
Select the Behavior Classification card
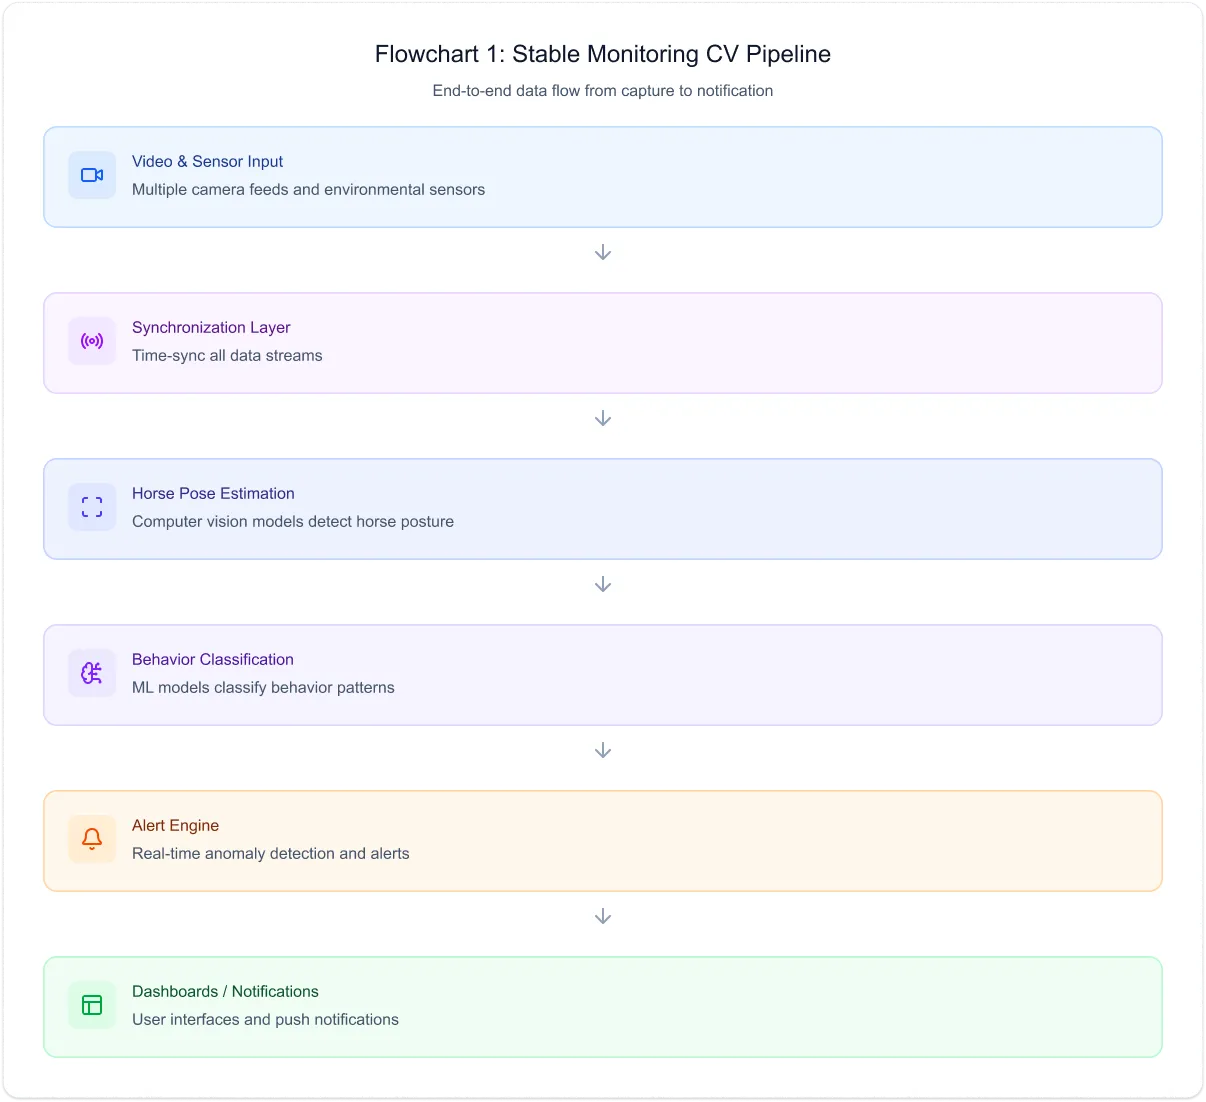(x=602, y=674)
